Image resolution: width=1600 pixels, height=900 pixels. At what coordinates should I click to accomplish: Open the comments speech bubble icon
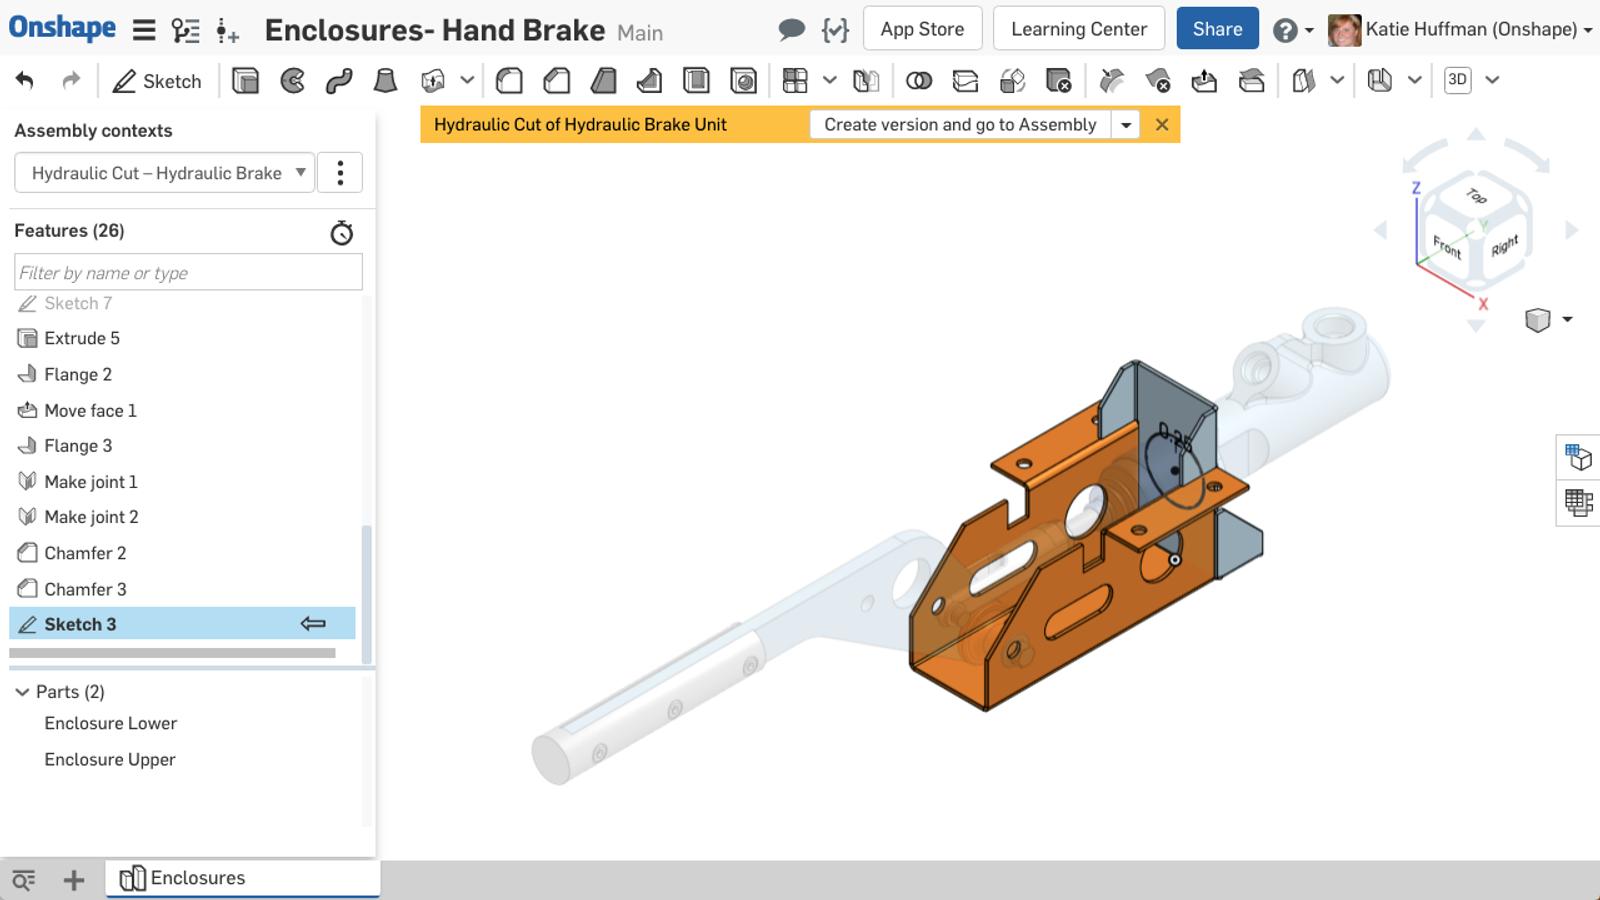pos(791,30)
